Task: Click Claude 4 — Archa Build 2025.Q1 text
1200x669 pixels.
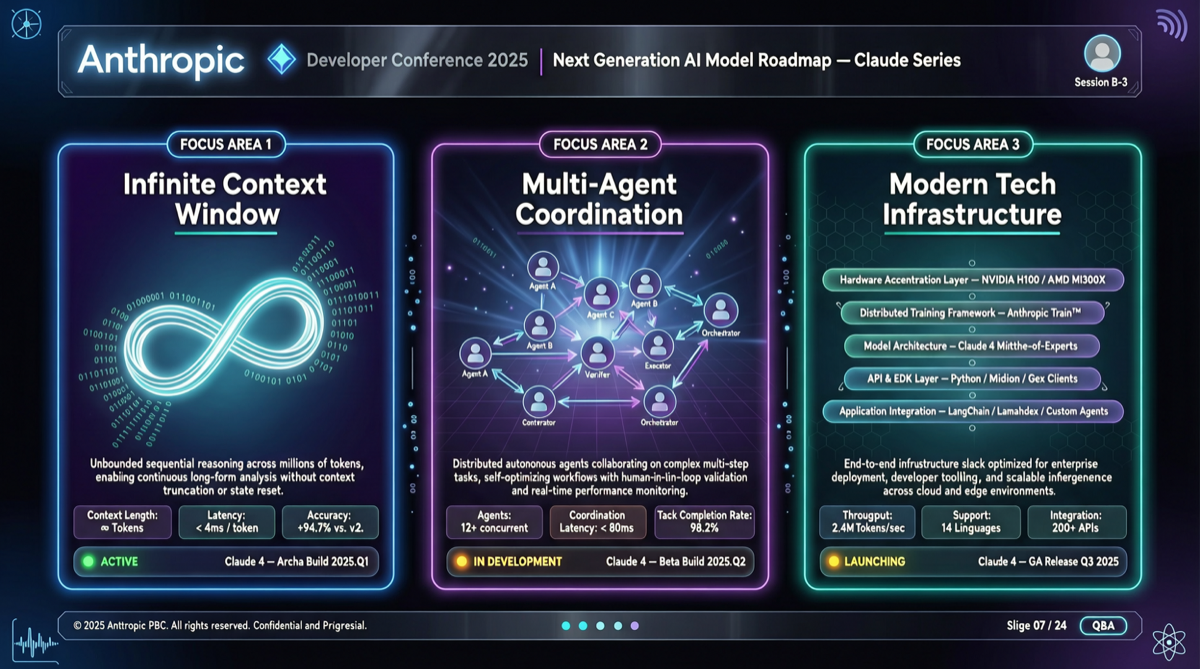Action: [296, 562]
